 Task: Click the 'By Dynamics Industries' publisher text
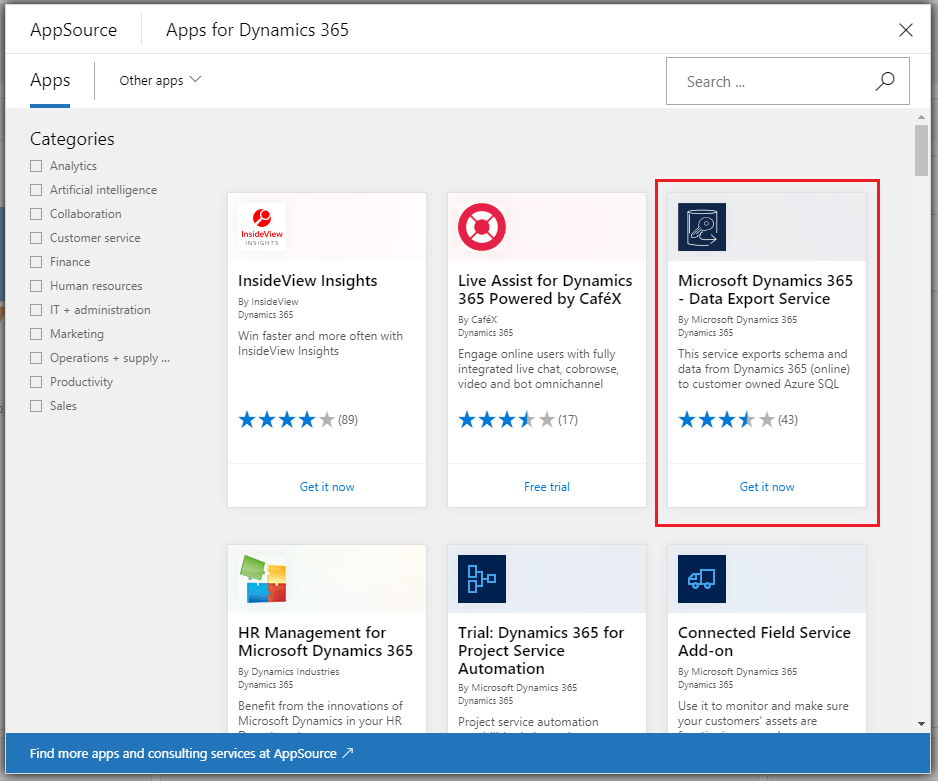pos(288,672)
